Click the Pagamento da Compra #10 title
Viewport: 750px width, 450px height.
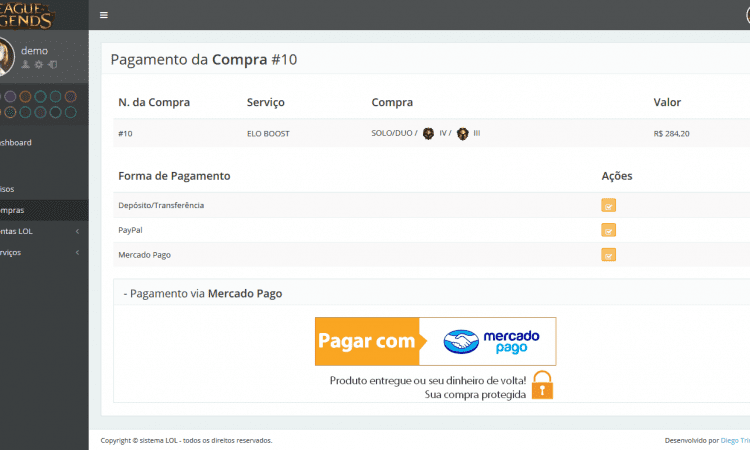tap(204, 60)
